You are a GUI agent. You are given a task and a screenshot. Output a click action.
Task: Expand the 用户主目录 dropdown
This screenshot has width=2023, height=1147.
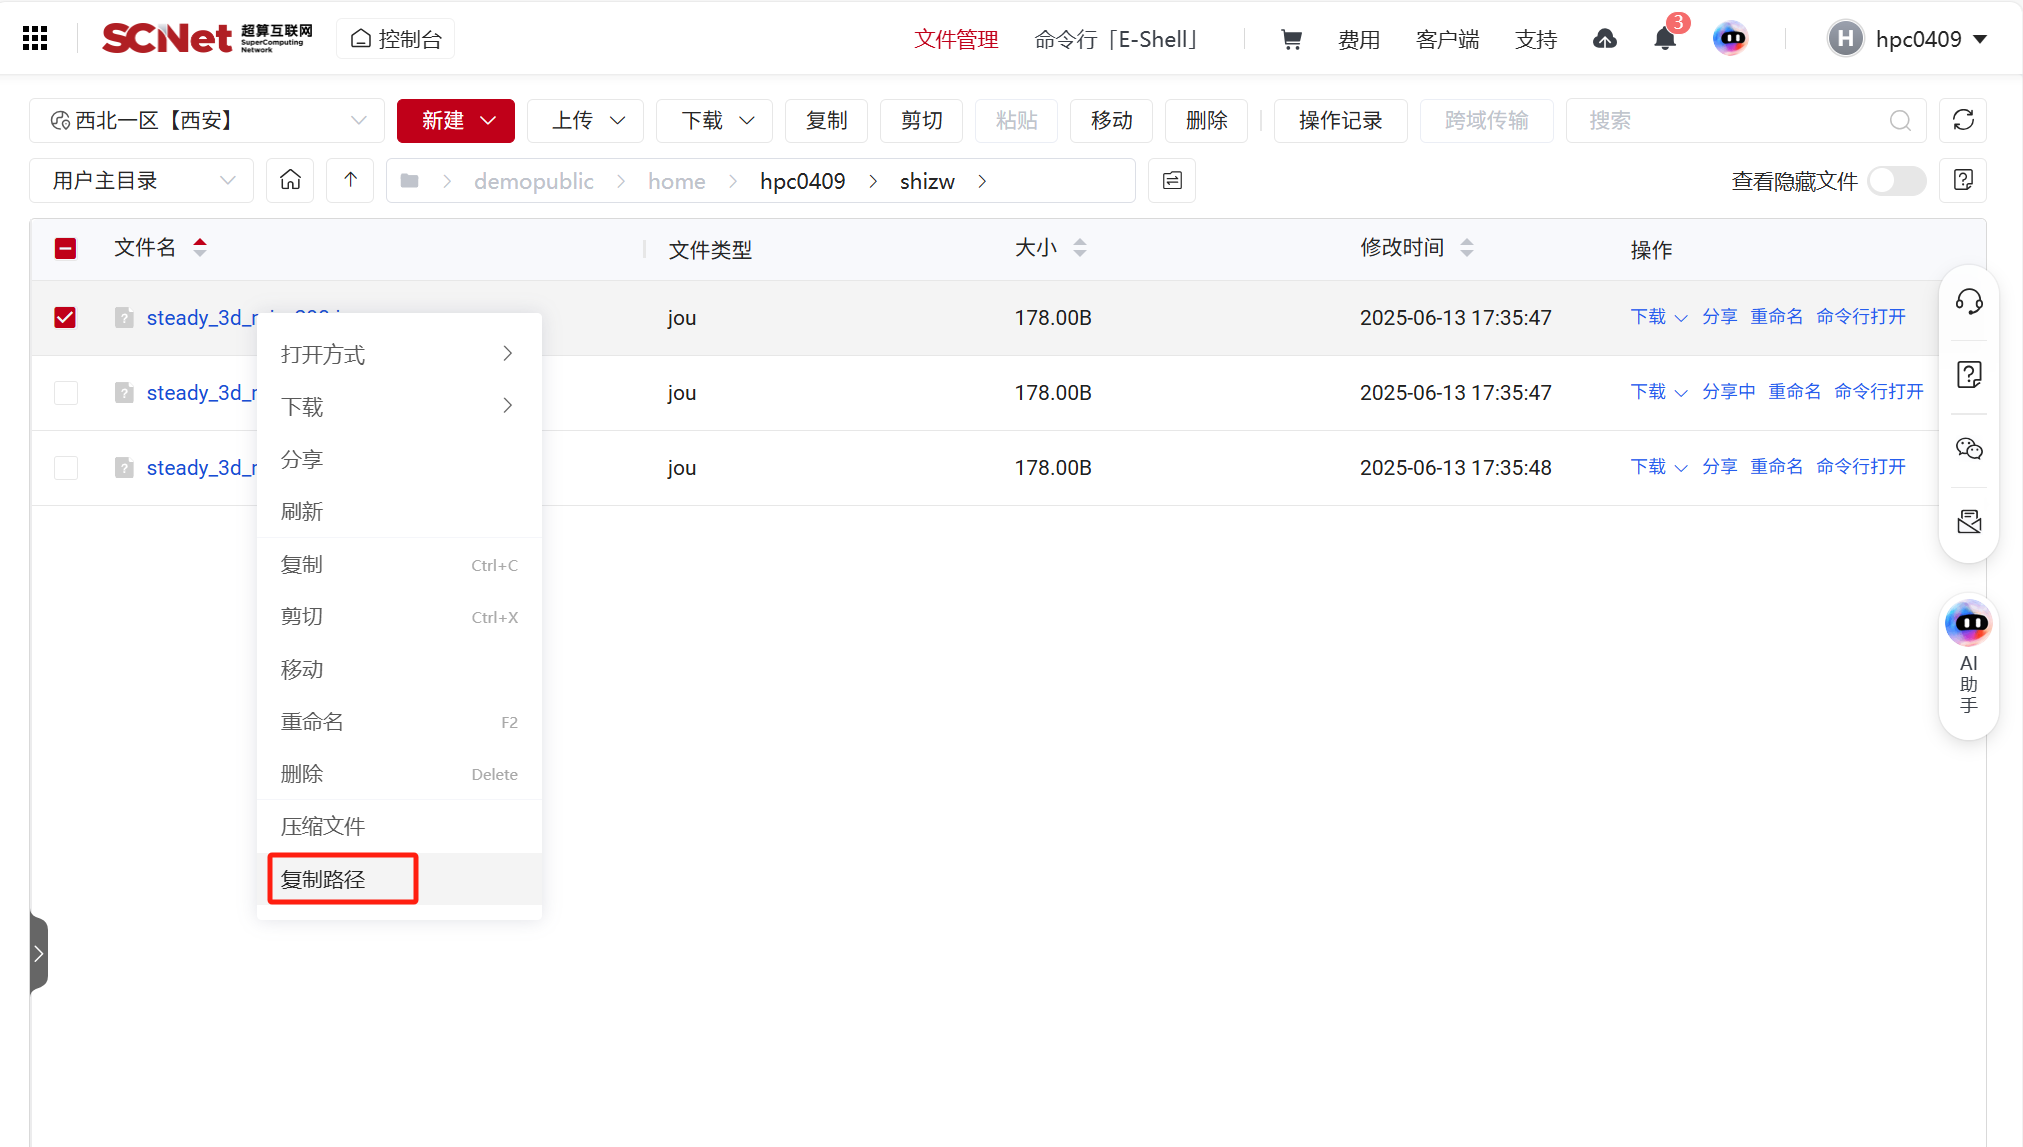click(141, 180)
